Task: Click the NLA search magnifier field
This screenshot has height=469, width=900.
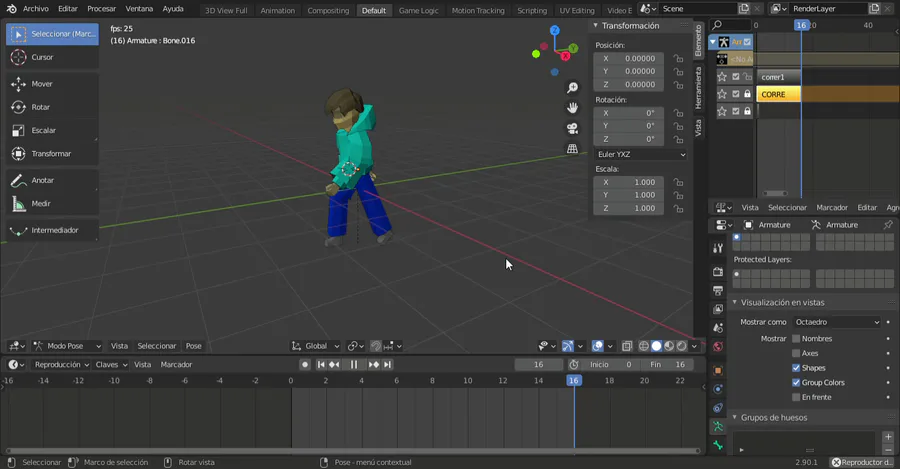Action: click(x=731, y=25)
